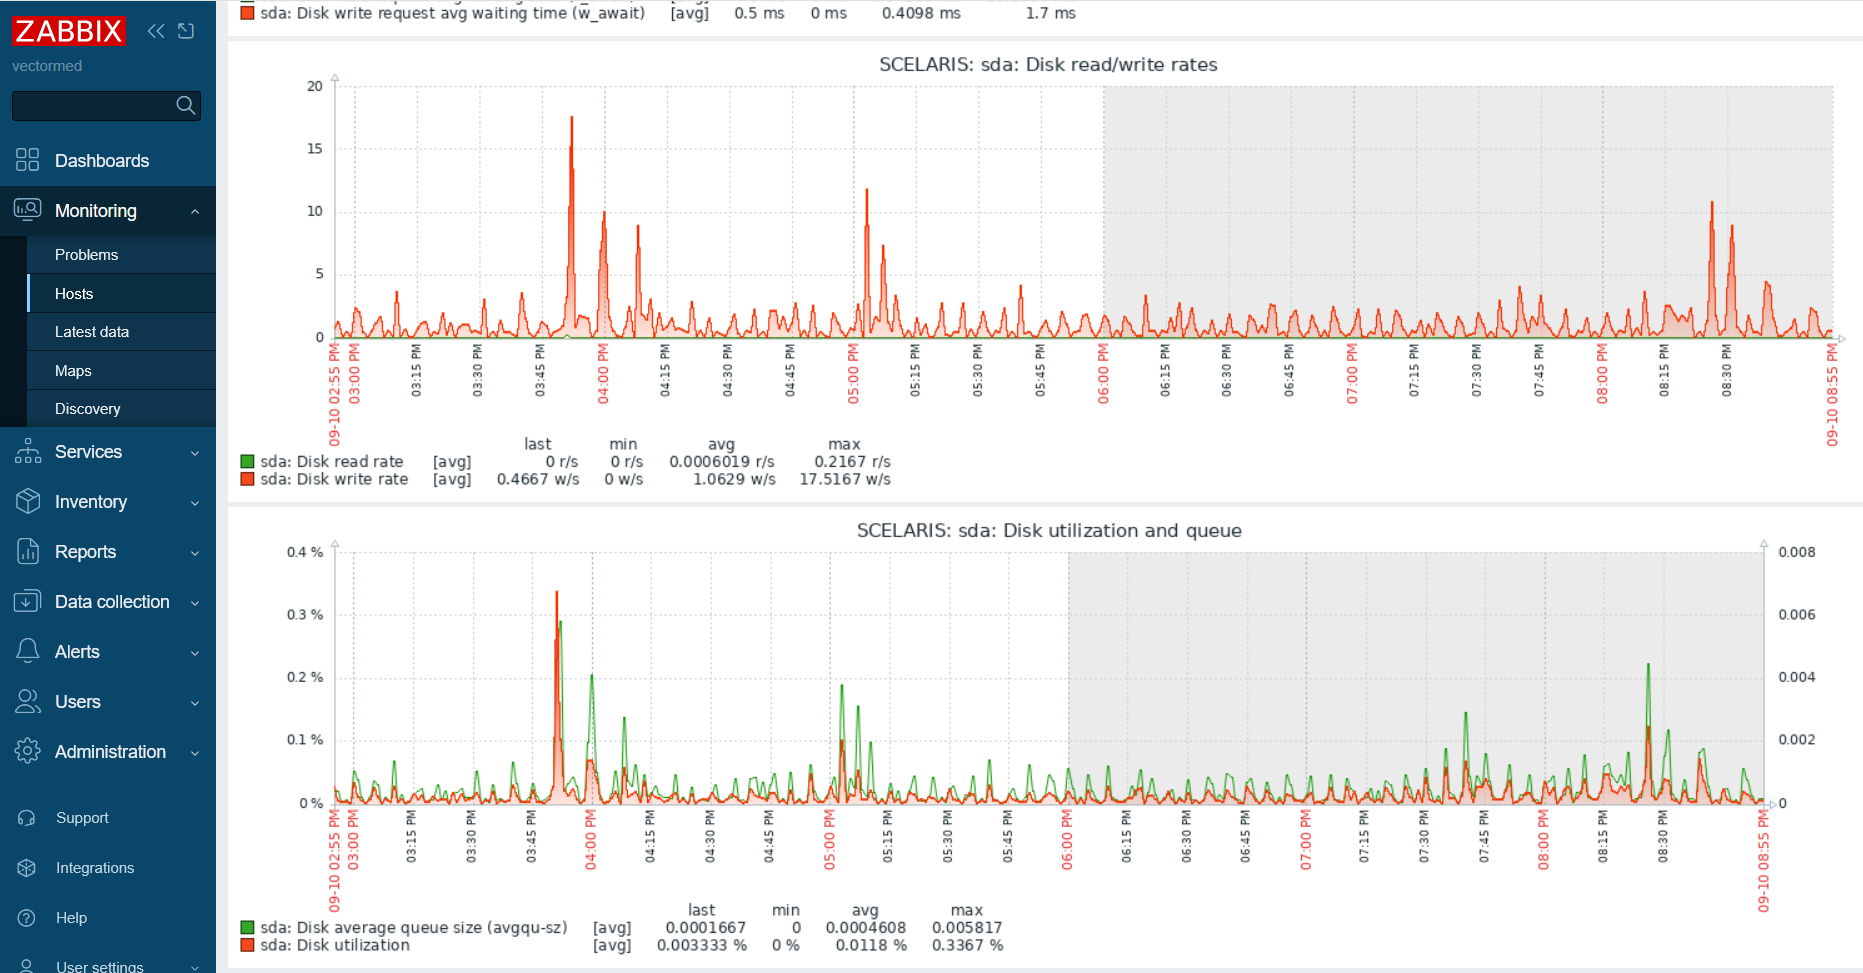
Task: Expand the Users menu chevron
Action: (x=195, y=703)
